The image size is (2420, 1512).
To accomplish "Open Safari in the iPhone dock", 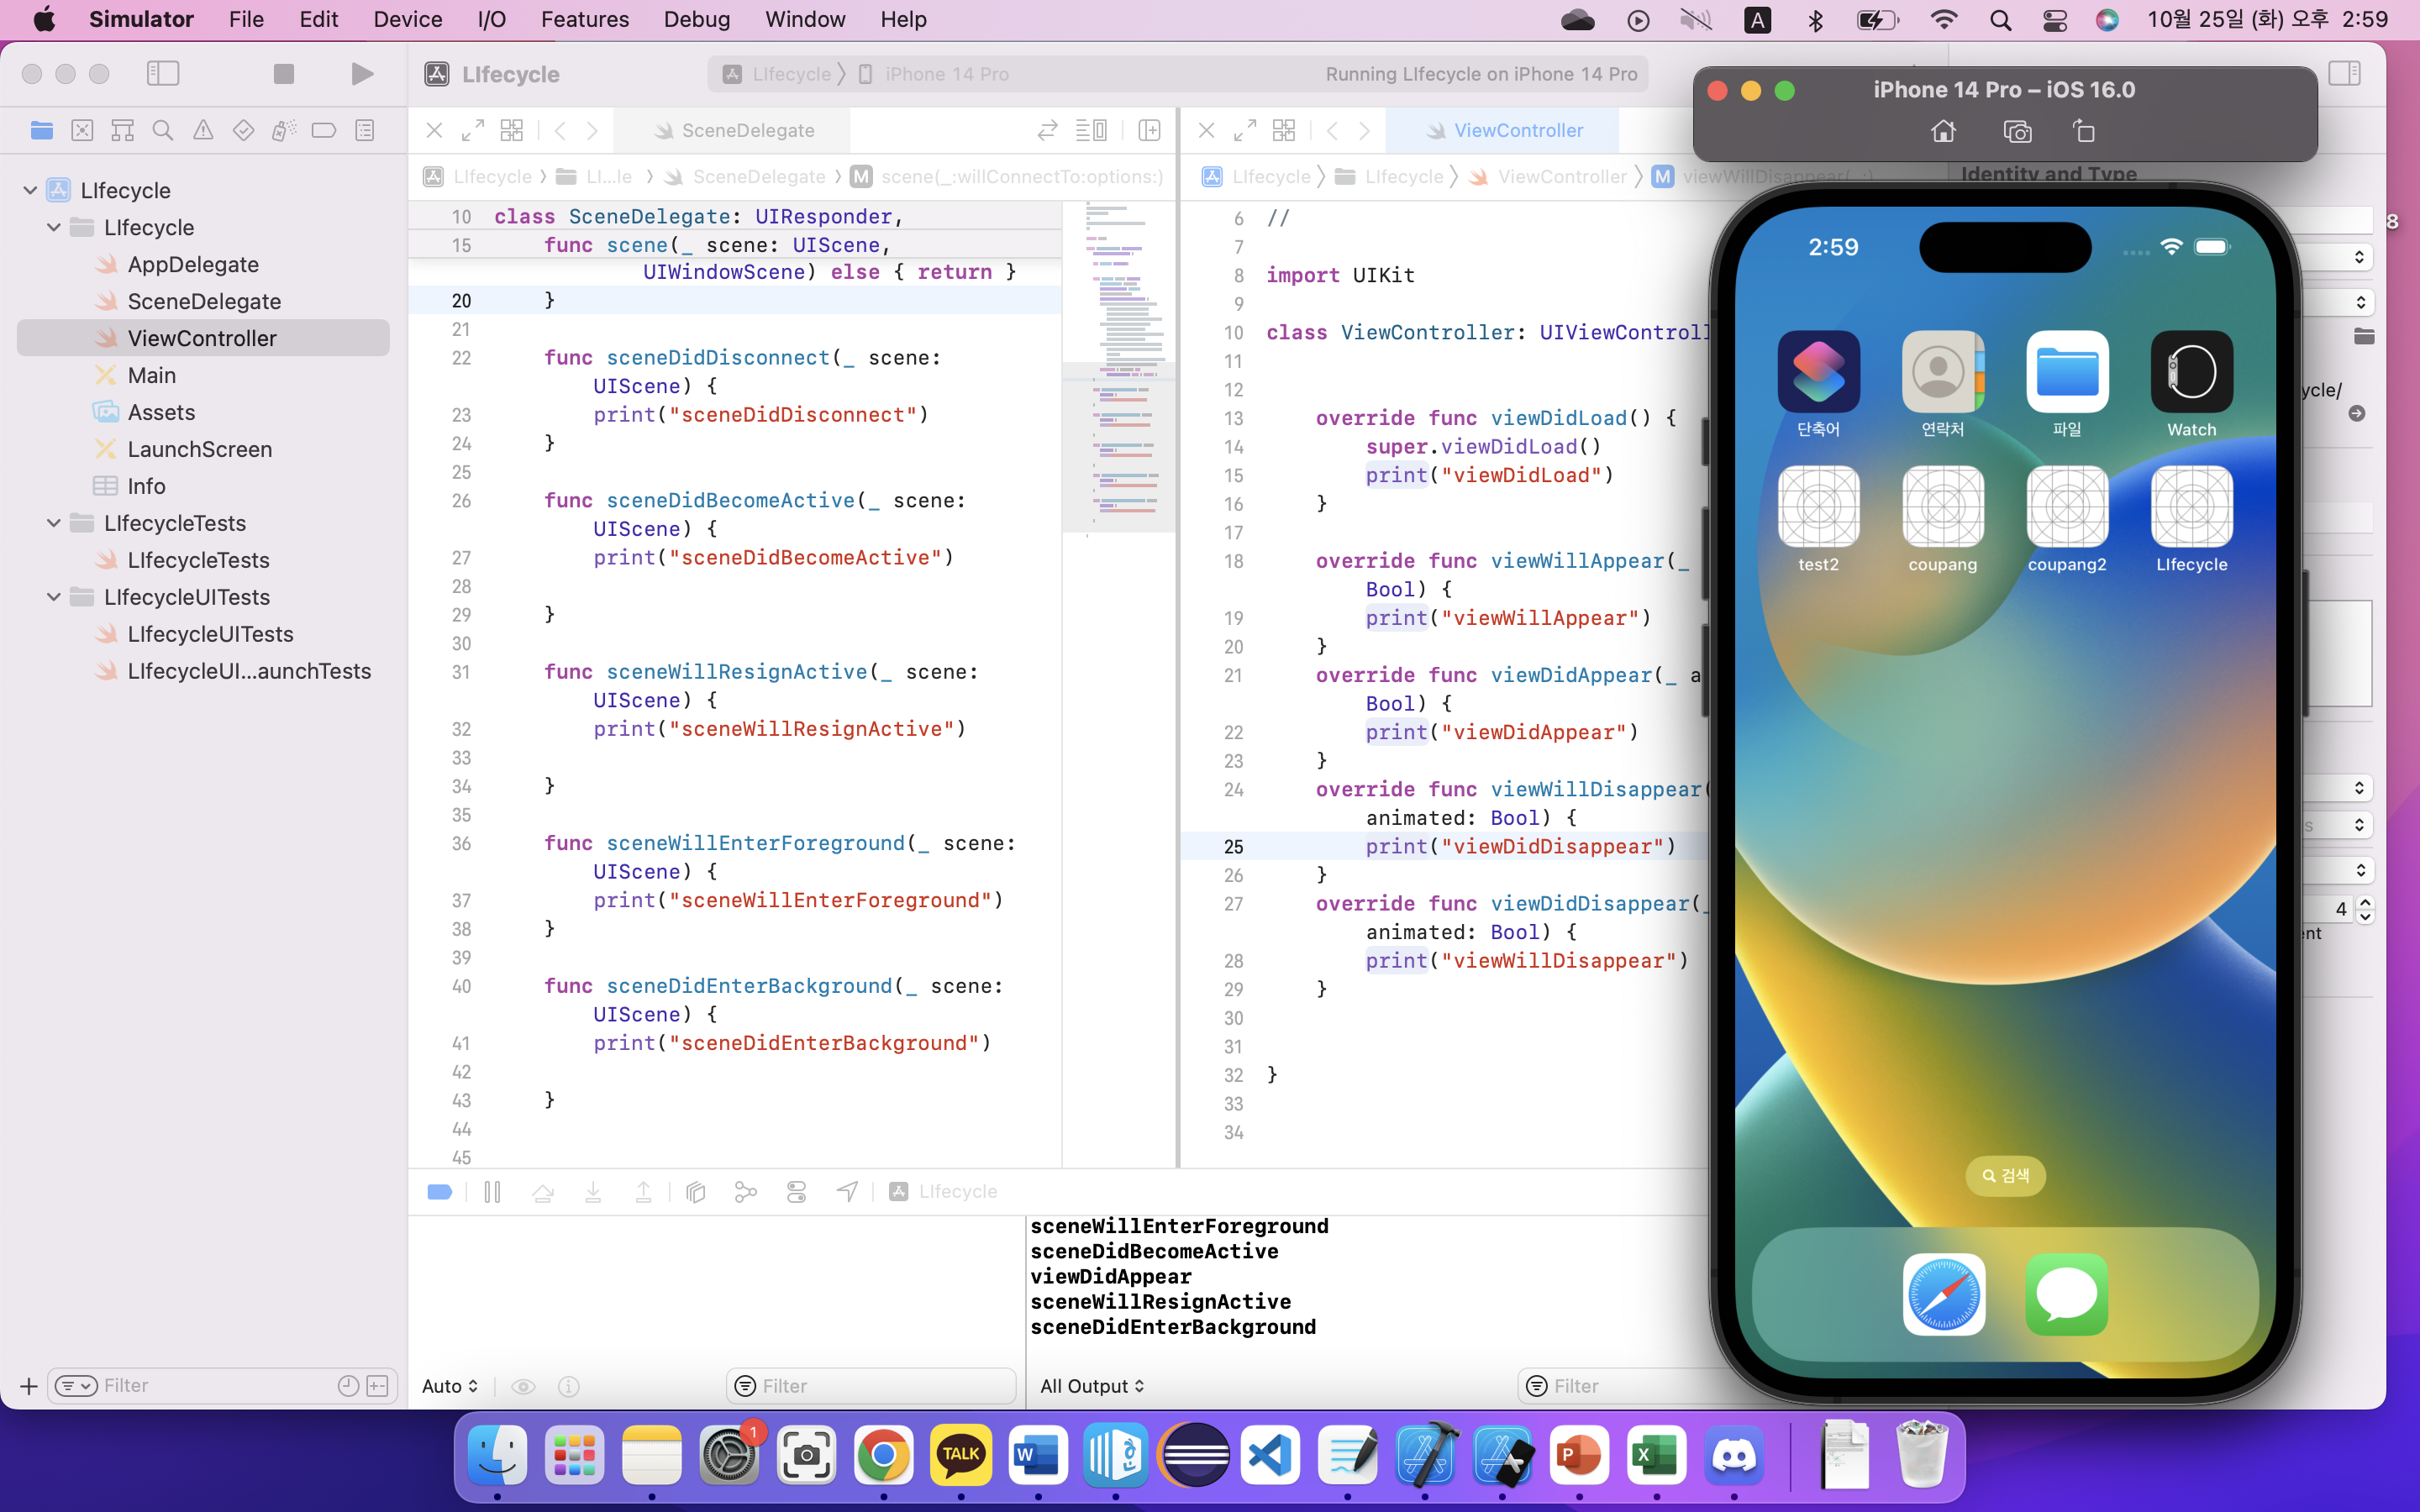I will [x=1943, y=1294].
